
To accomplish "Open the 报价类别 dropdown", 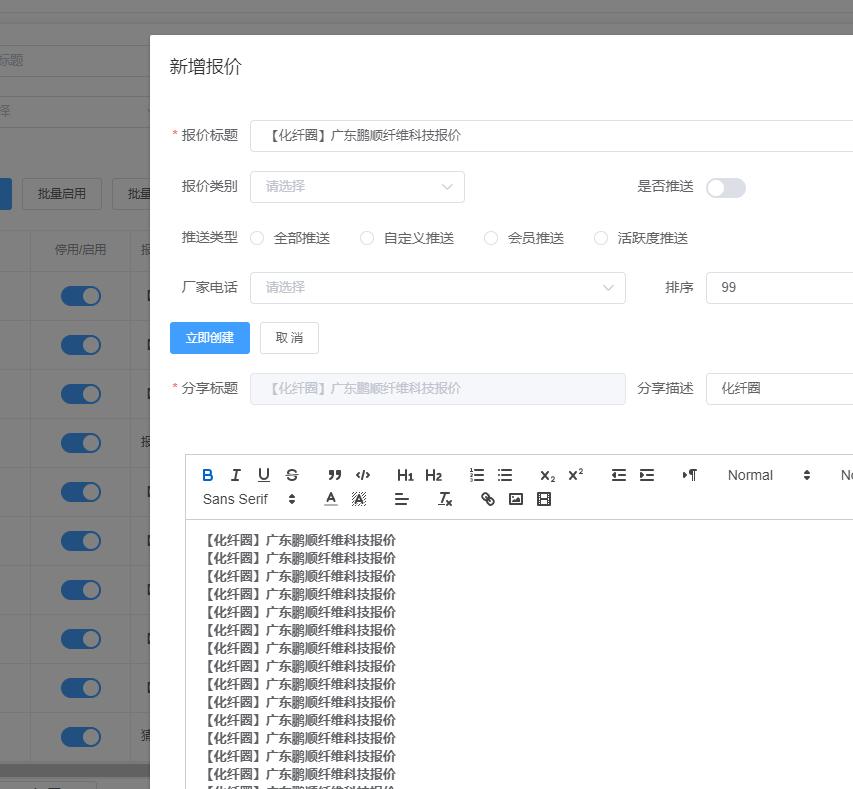I will click(x=357, y=187).
